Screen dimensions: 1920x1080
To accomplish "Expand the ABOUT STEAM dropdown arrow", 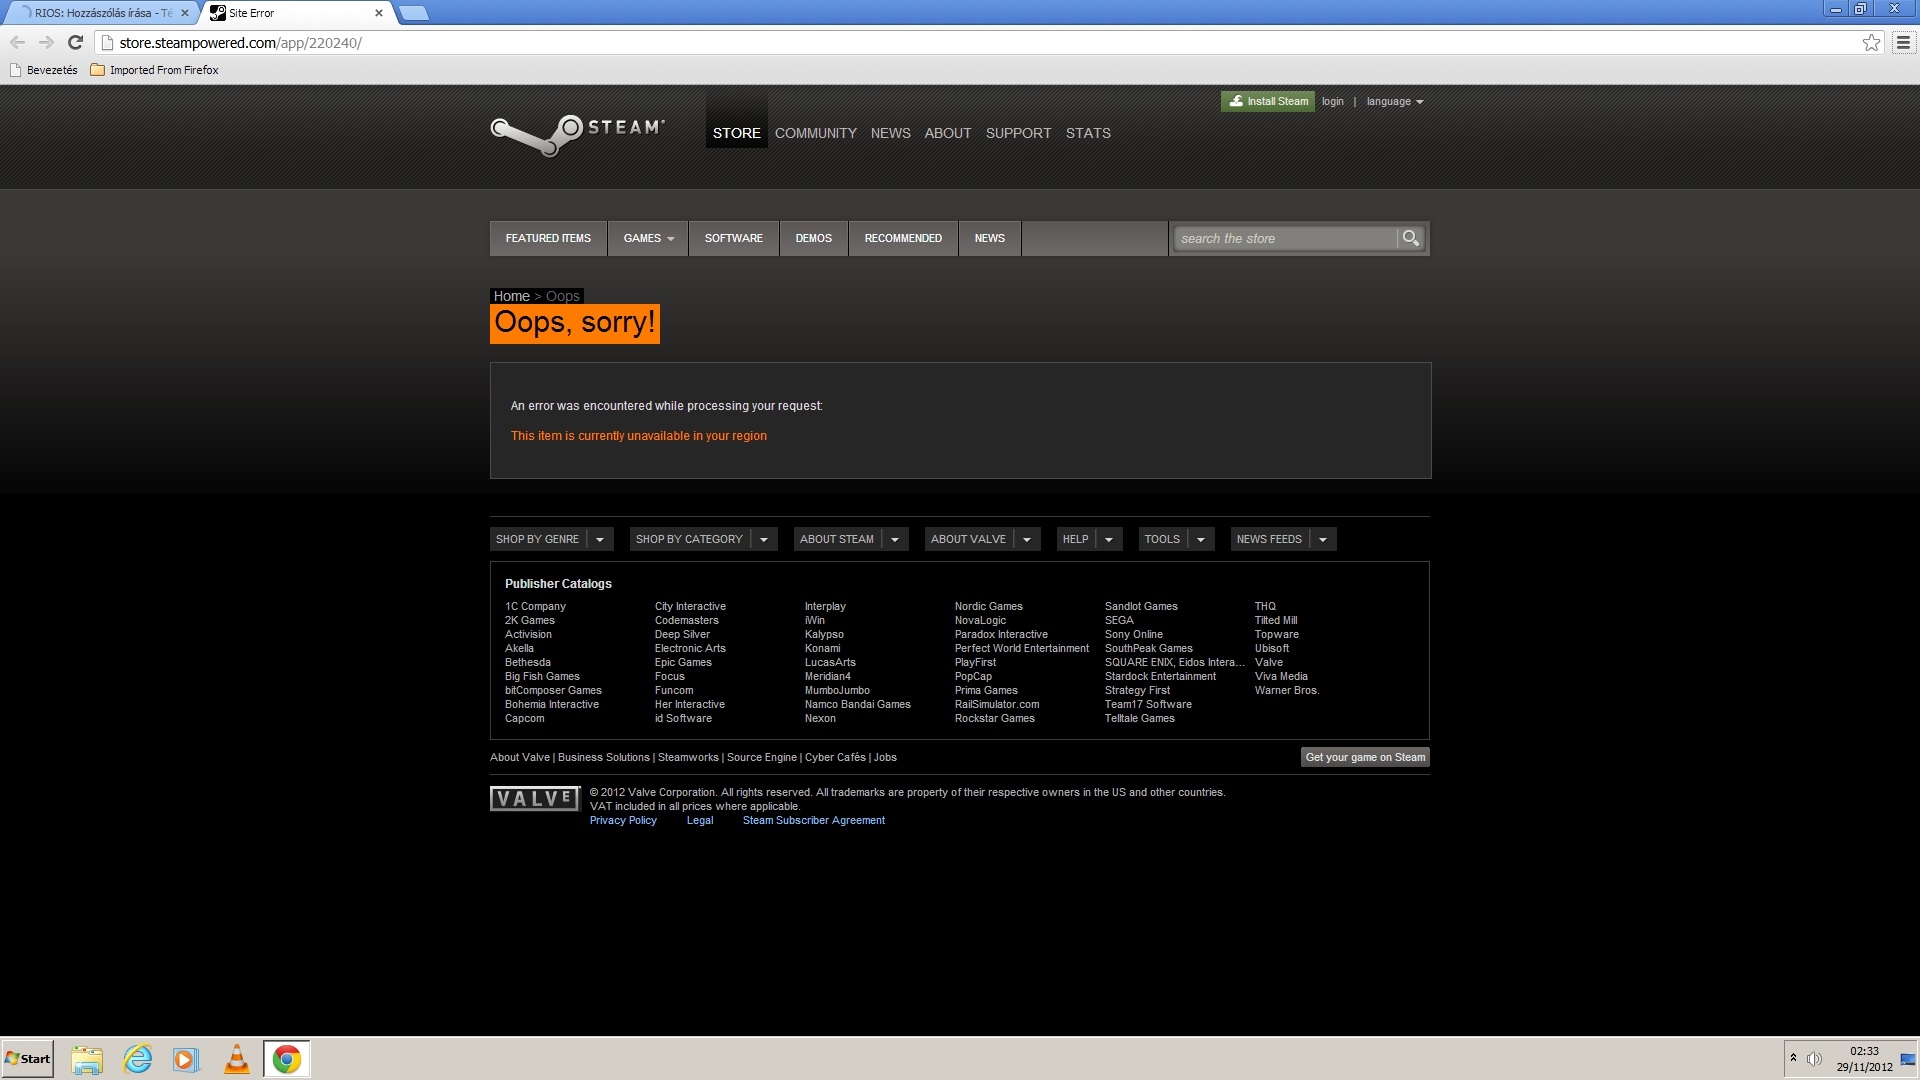I will click(895, 539).
